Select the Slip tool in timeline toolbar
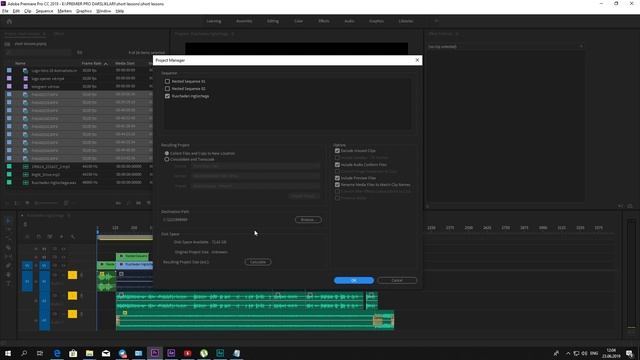 click(9, 256)
